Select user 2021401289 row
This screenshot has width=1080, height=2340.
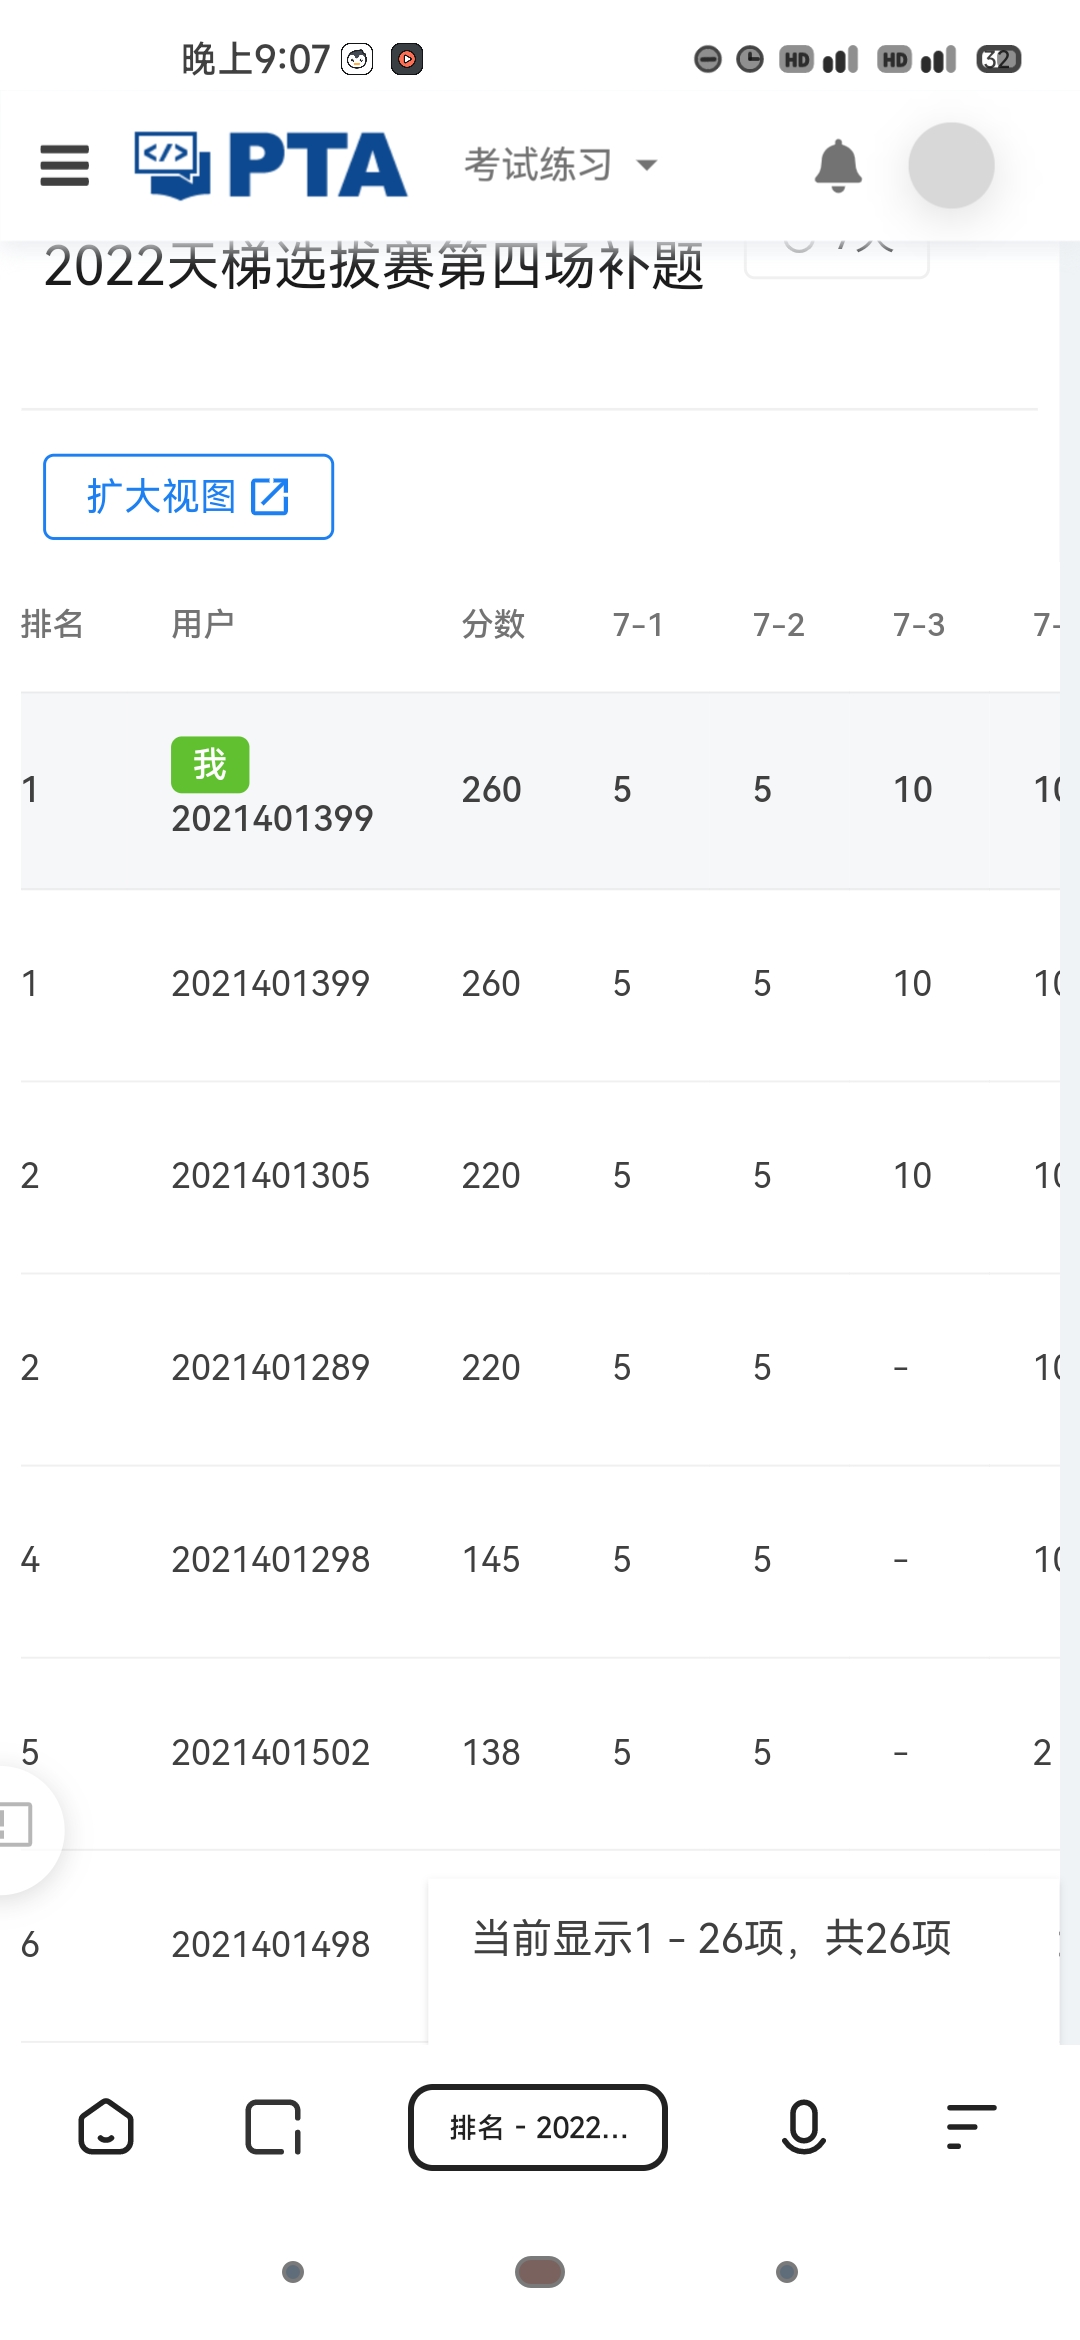click(x=270, y=1368)
